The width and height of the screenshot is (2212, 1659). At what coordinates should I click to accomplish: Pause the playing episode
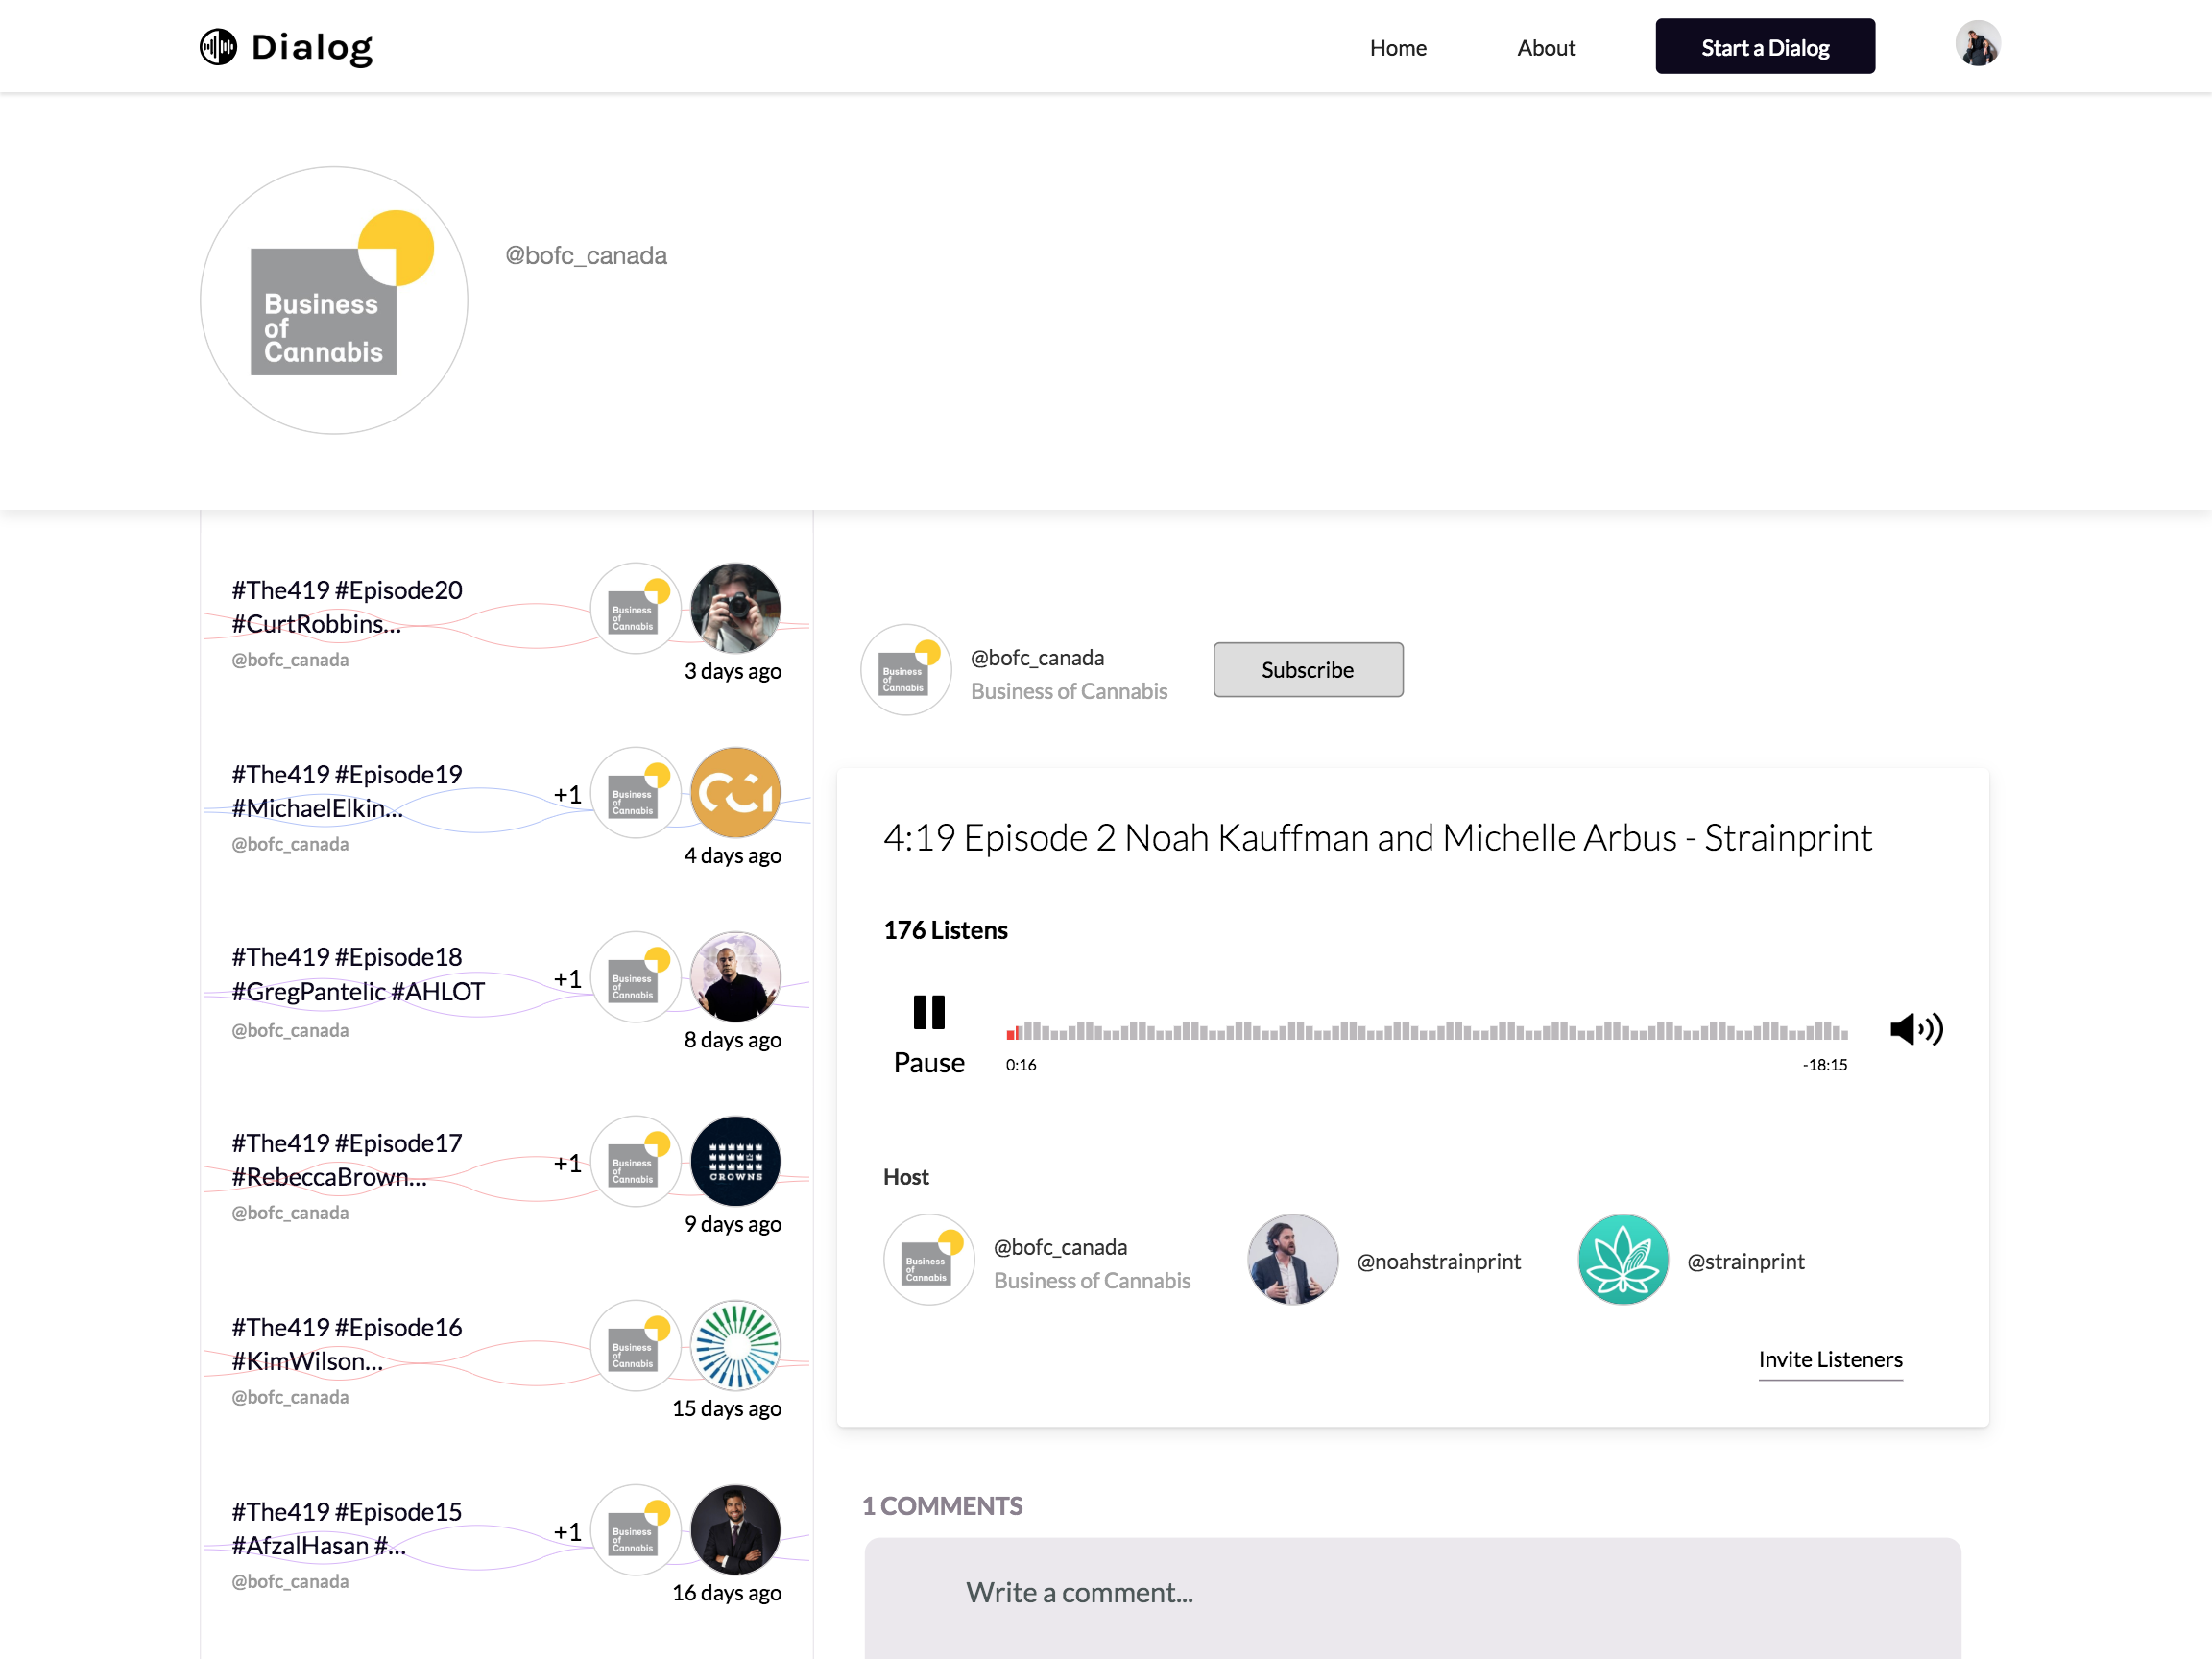(928, 1013)
